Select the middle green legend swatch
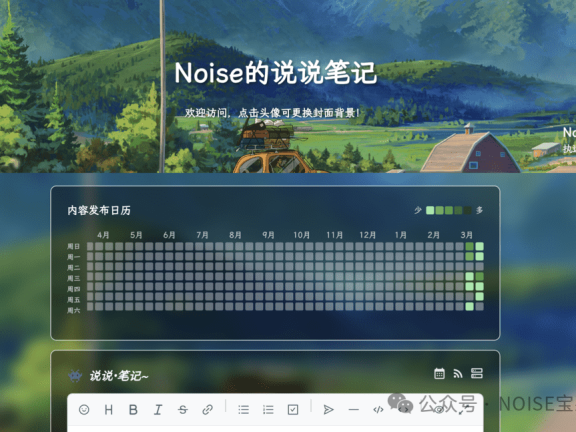This screenshot has width=576, height=432. tap(449, 210)
